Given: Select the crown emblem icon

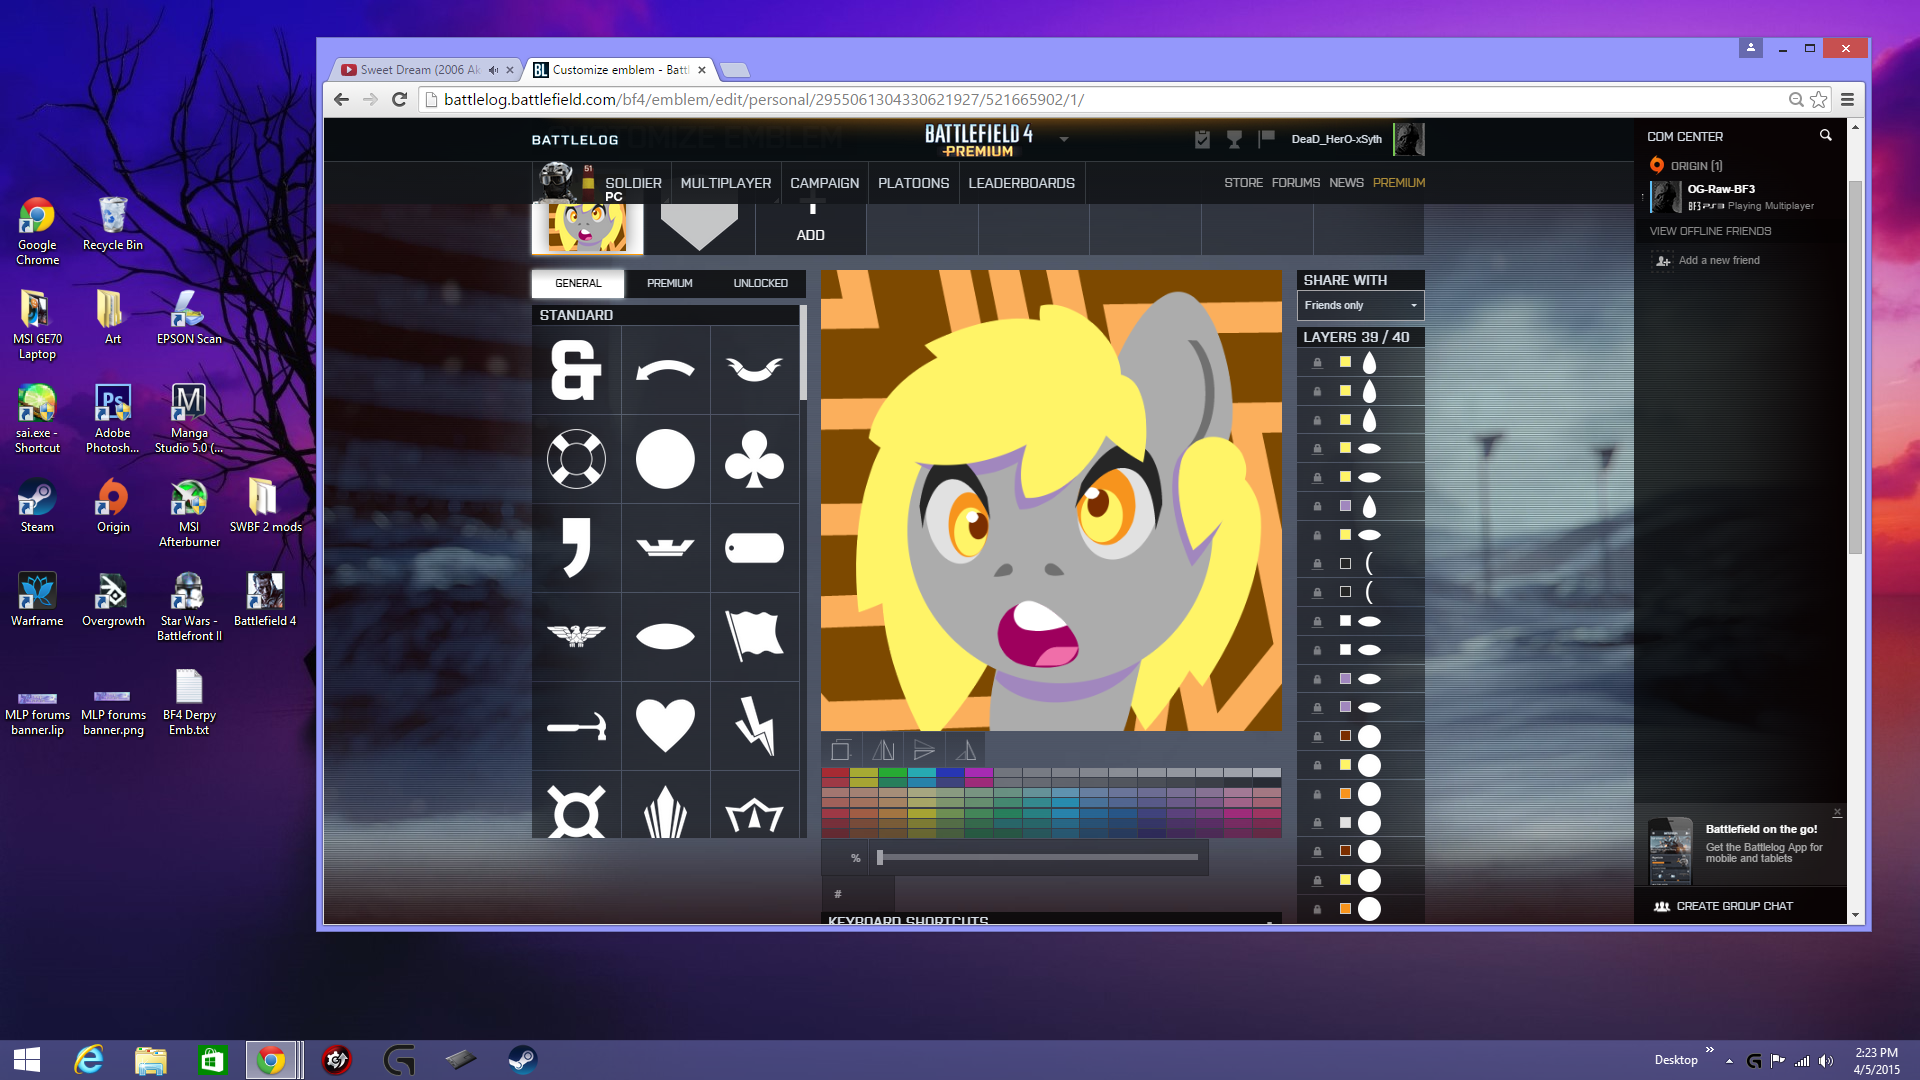Looking at the screenshot, I should click(752, 815).
